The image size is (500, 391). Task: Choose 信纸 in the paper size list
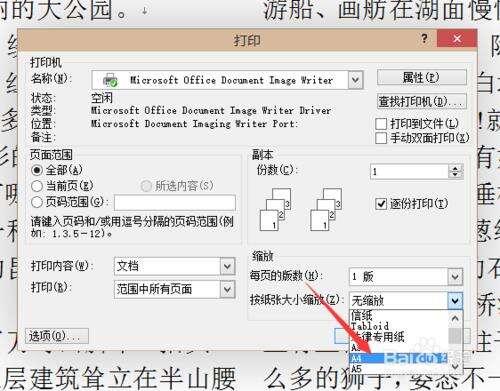coord(398,315)
